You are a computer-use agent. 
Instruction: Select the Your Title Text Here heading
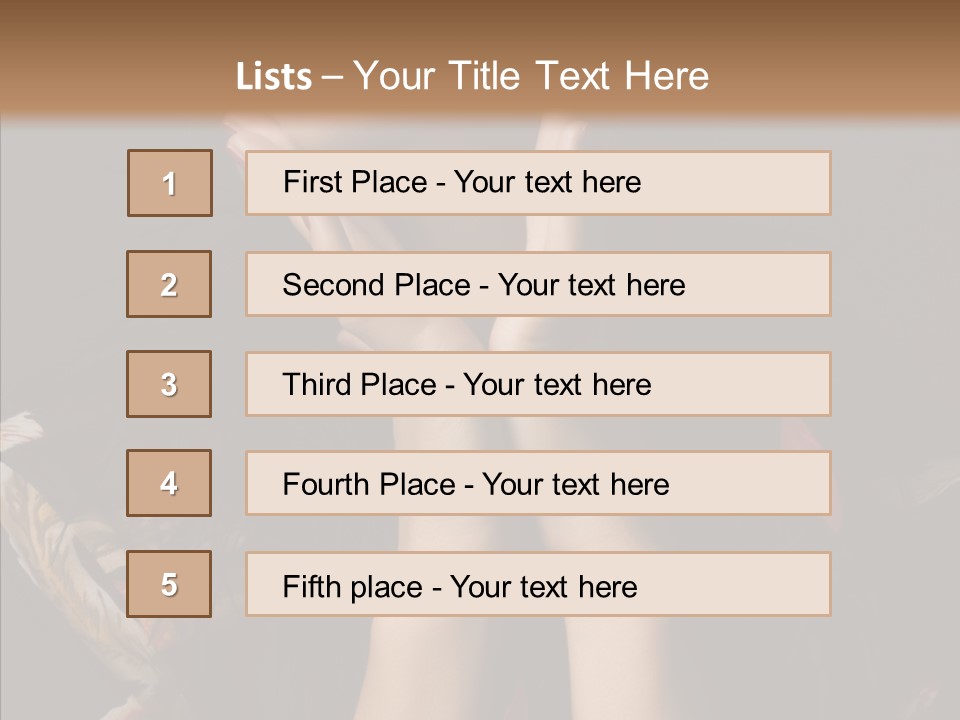(x=531, y=76)
